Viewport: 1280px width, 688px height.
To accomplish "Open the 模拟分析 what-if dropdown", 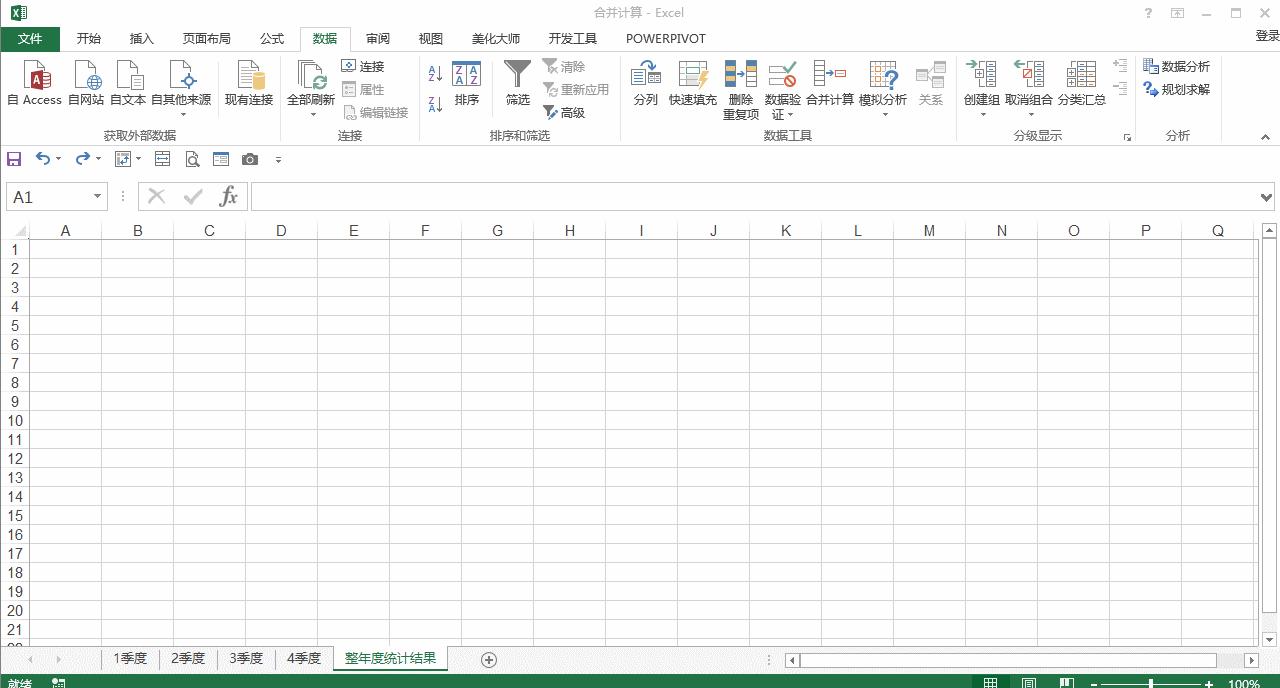I will (884, 114).
